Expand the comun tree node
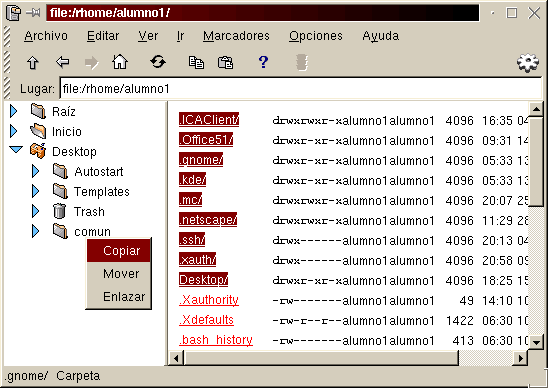This screenshot has width=548, height=388. pyautogui.click(x=35, y=231)
